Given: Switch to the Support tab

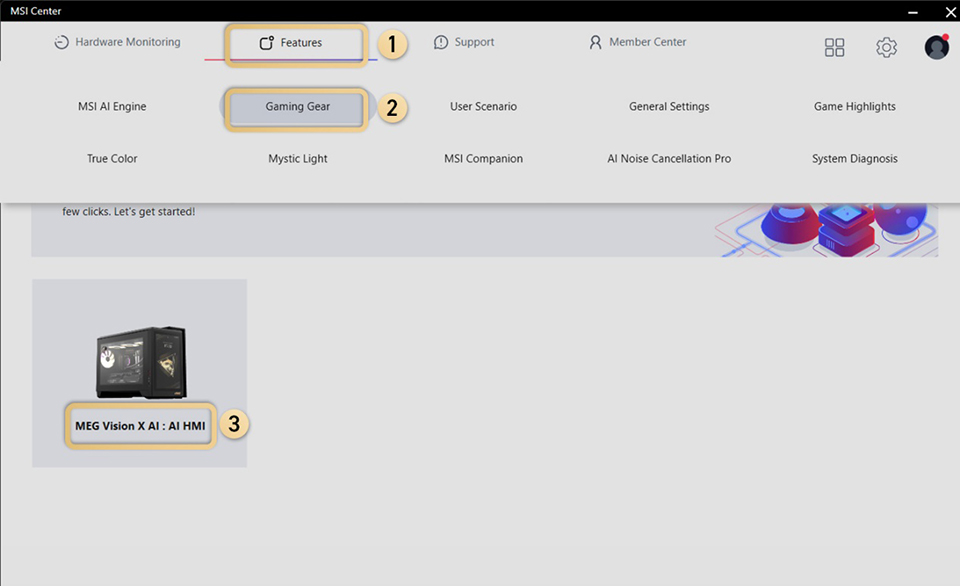Looking at the screenshot, I should pyautogui.click(x=465, y=42).
